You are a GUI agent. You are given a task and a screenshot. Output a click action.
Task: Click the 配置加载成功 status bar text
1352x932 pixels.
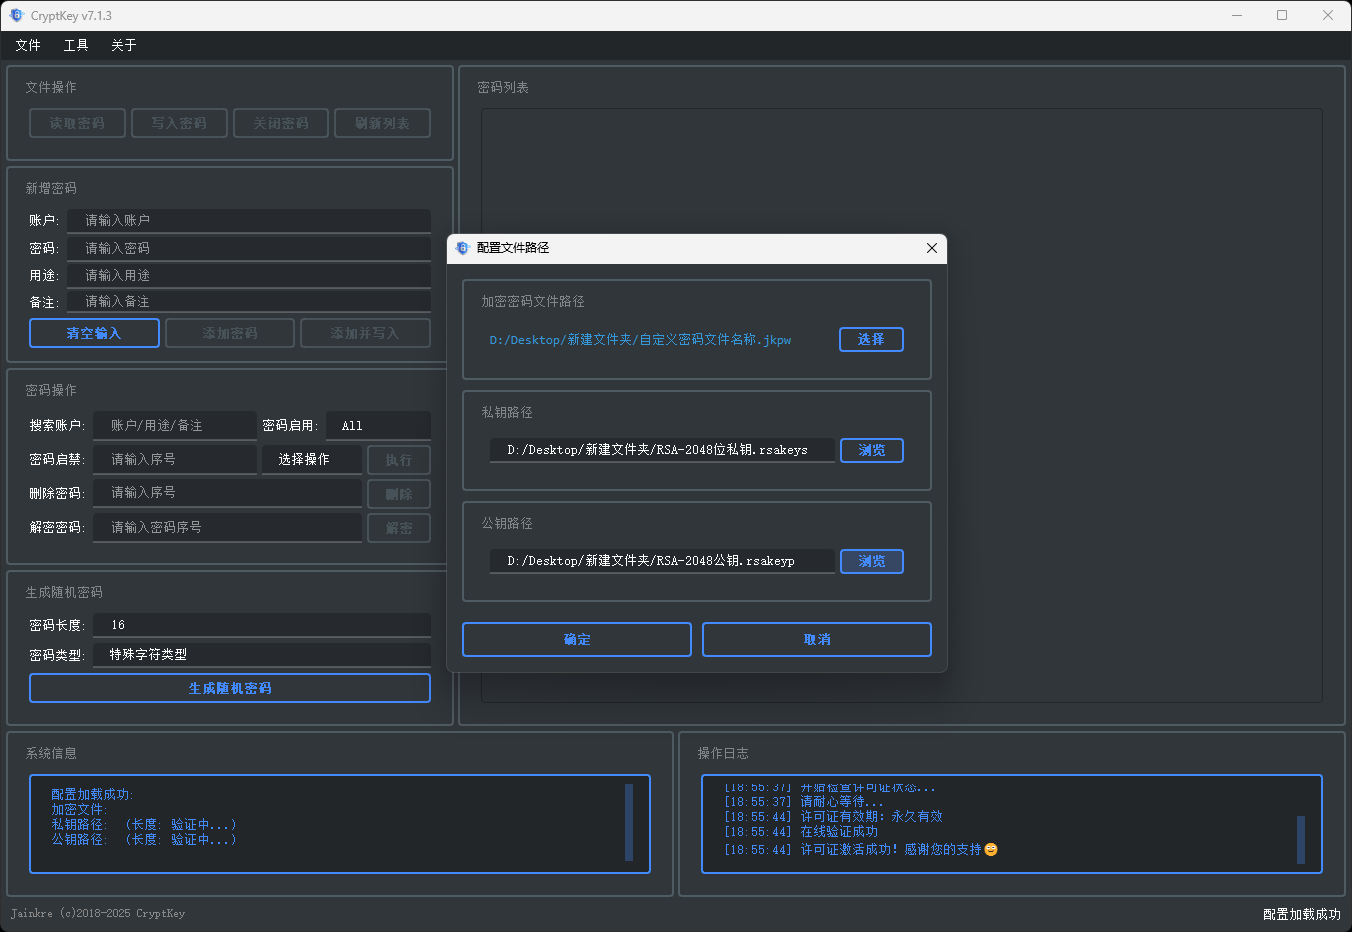pos(1301,914)
